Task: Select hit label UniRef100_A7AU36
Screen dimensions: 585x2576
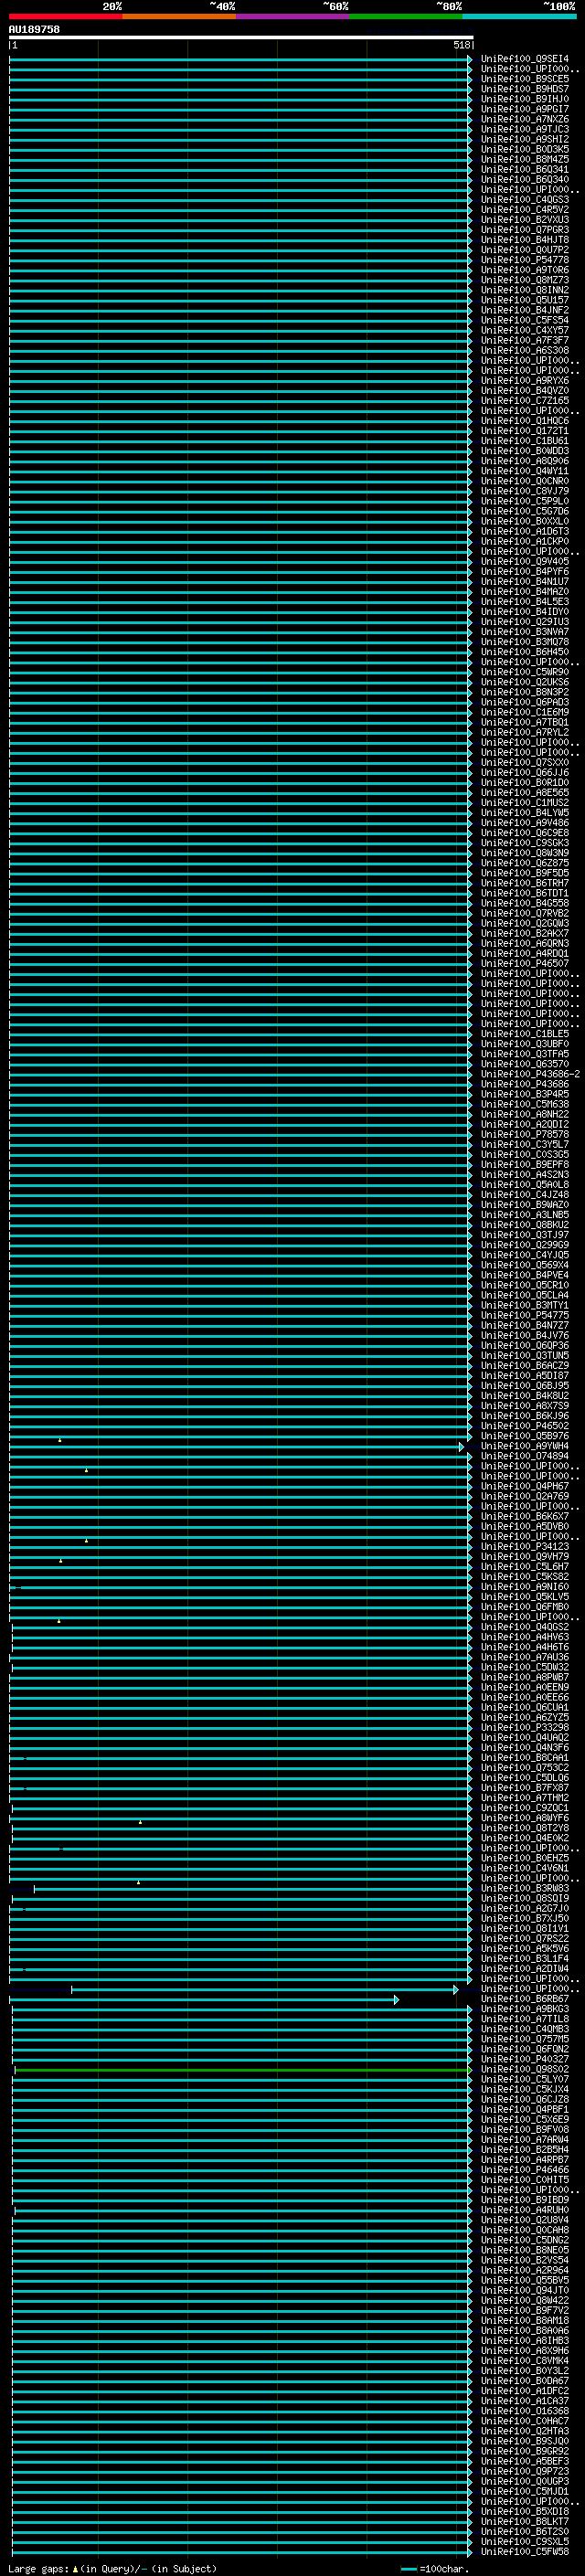Action: tap(525, 1657)
